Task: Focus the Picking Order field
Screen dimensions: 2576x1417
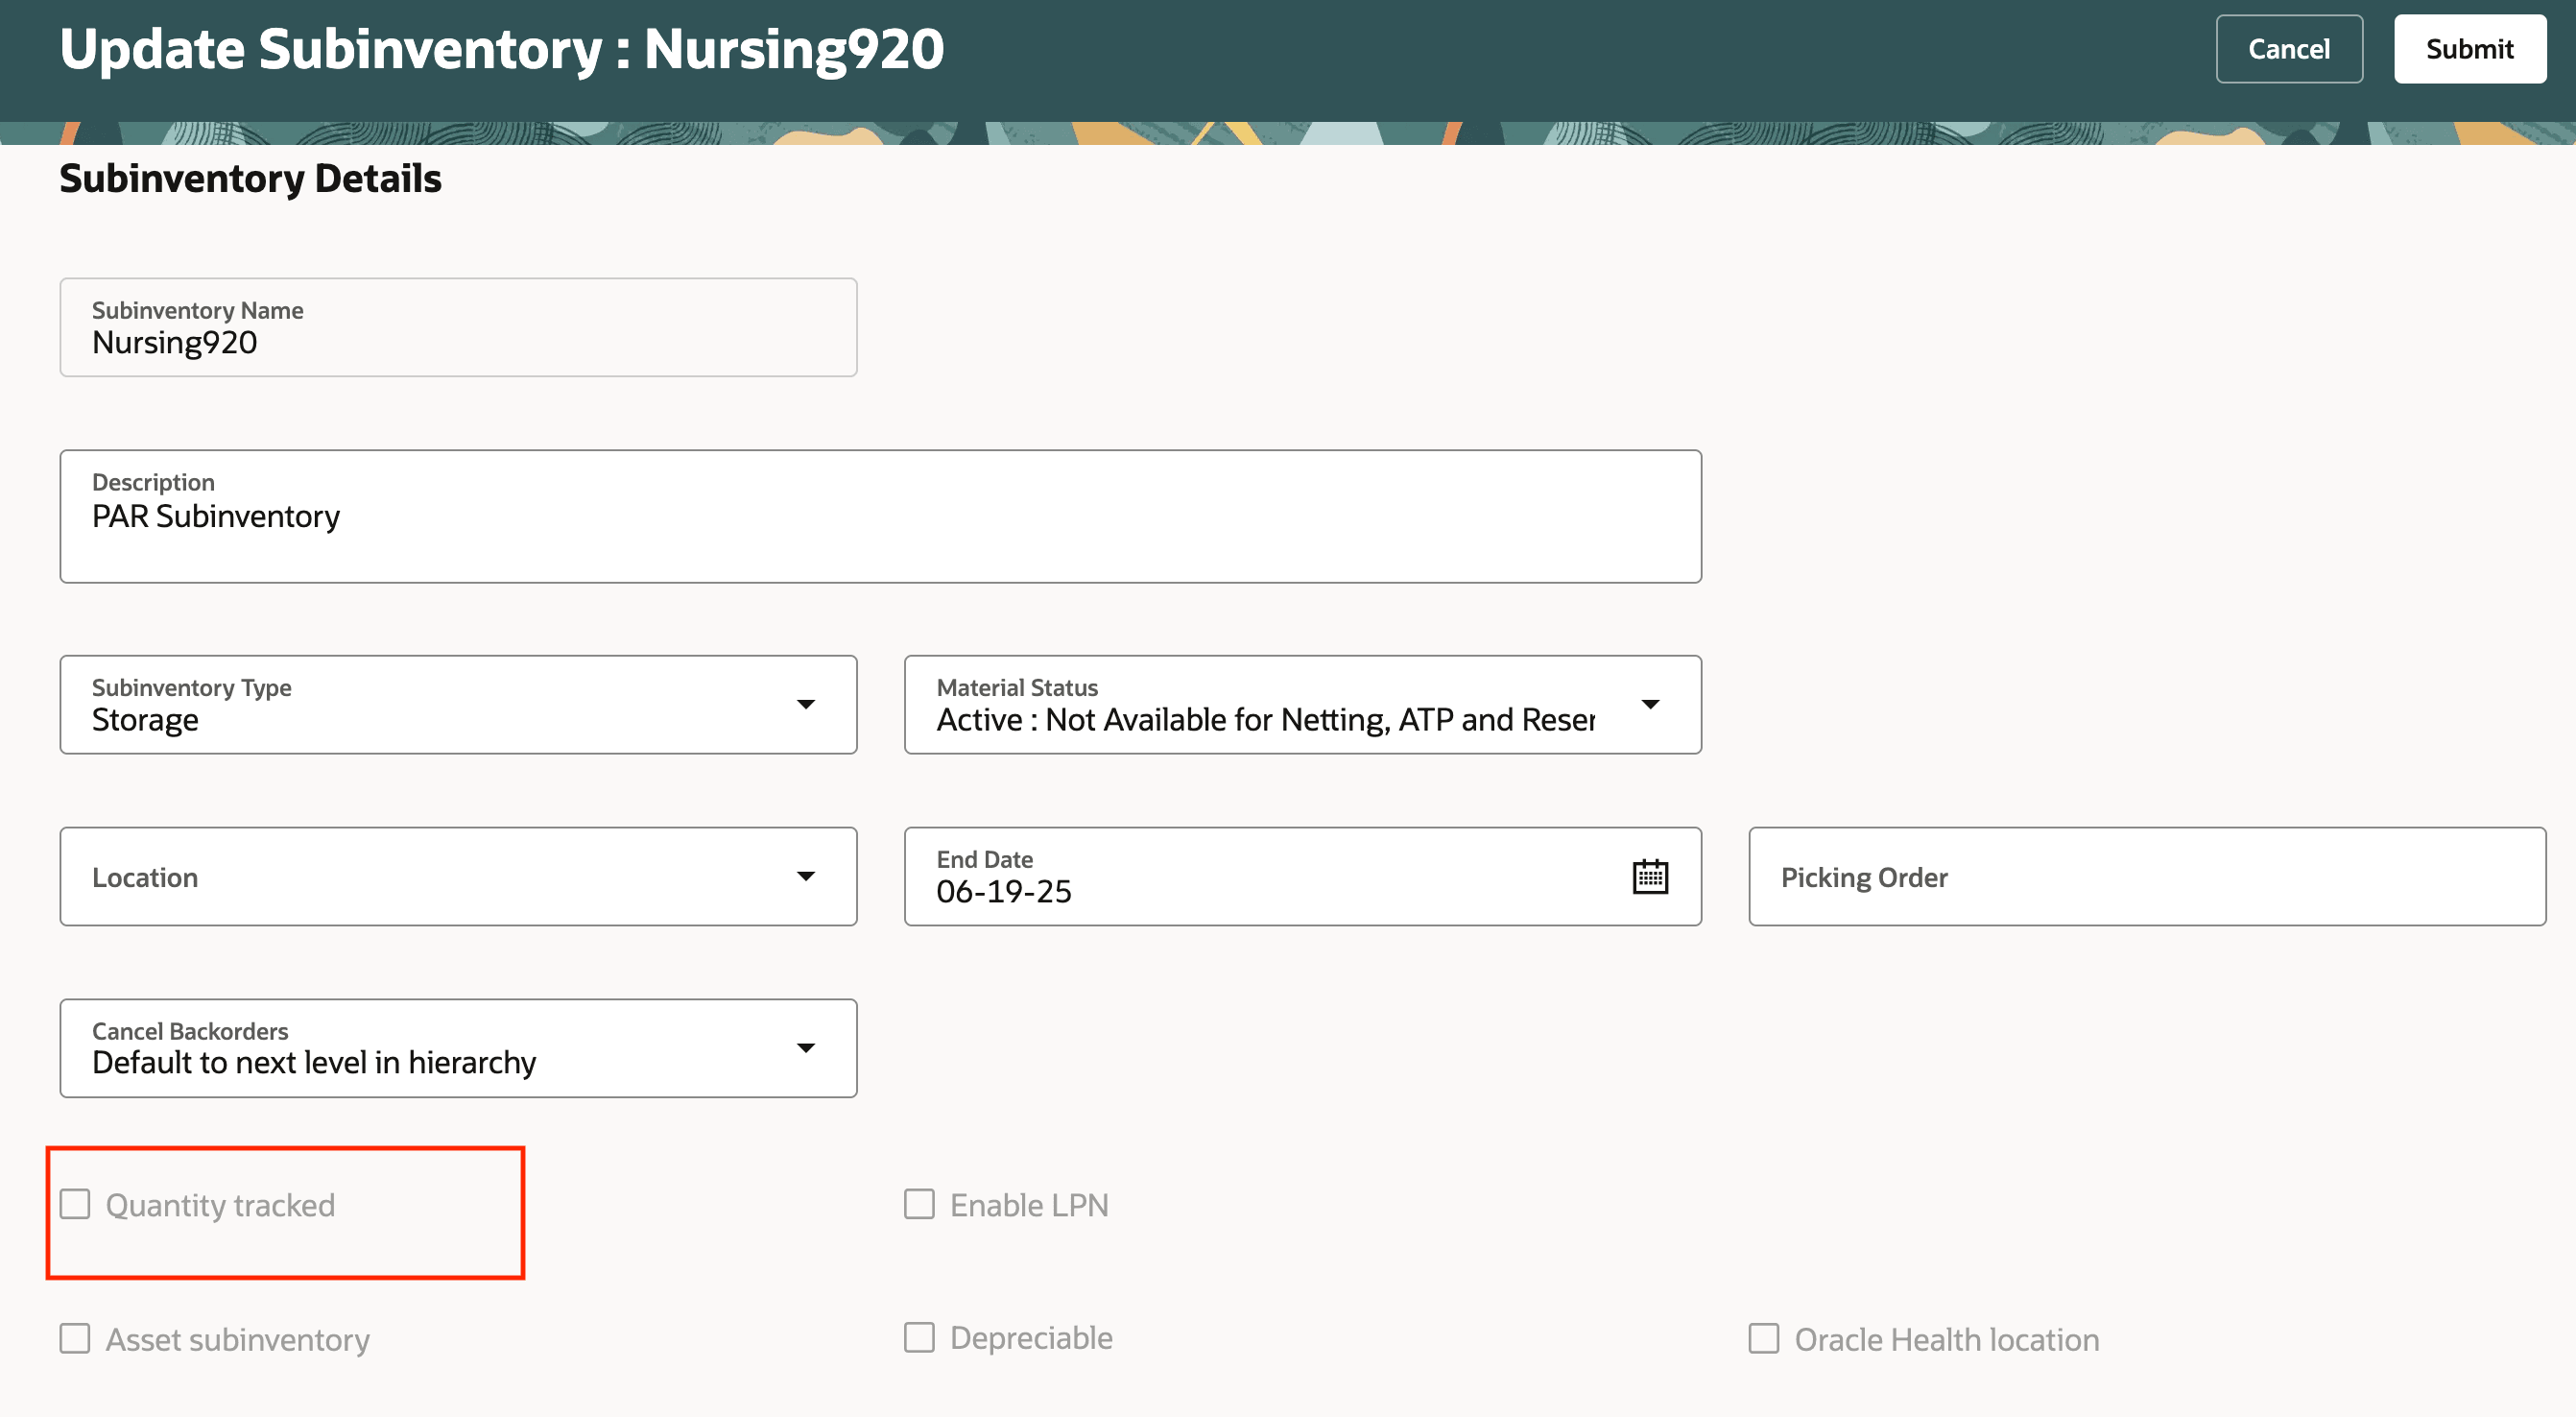Action: (2146, 877)
